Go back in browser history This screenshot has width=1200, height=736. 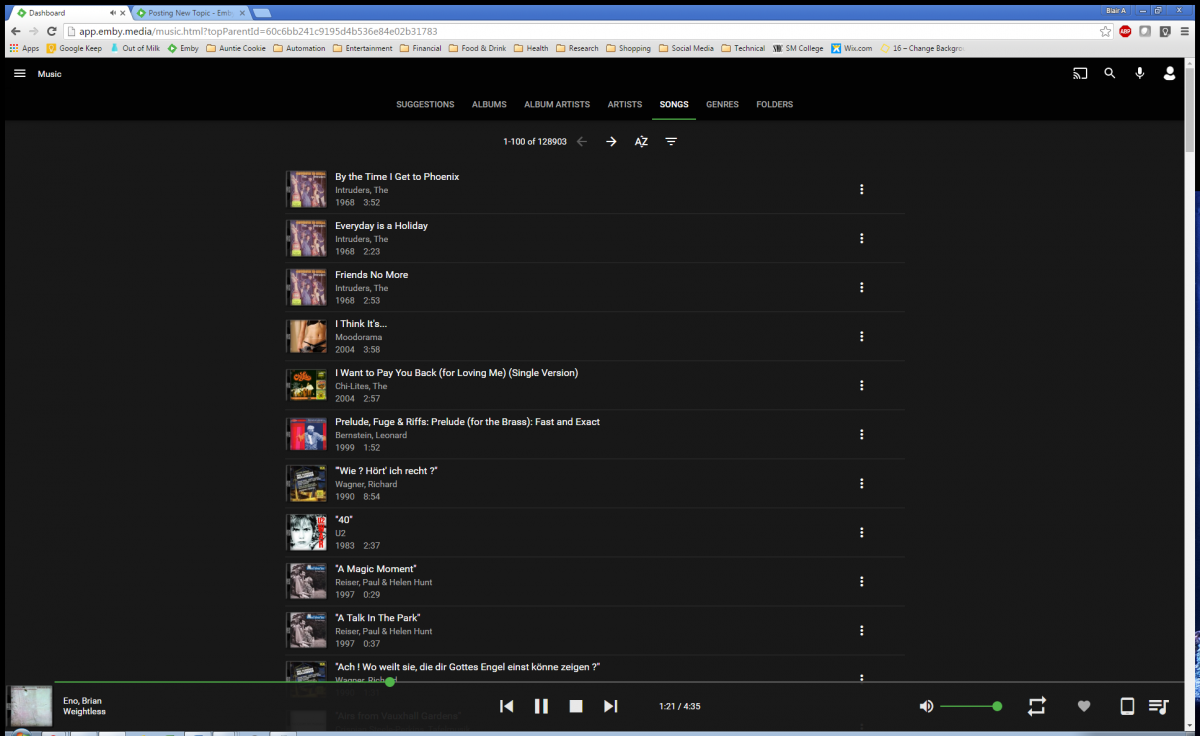pyautogui.click(x=15, y=31)
